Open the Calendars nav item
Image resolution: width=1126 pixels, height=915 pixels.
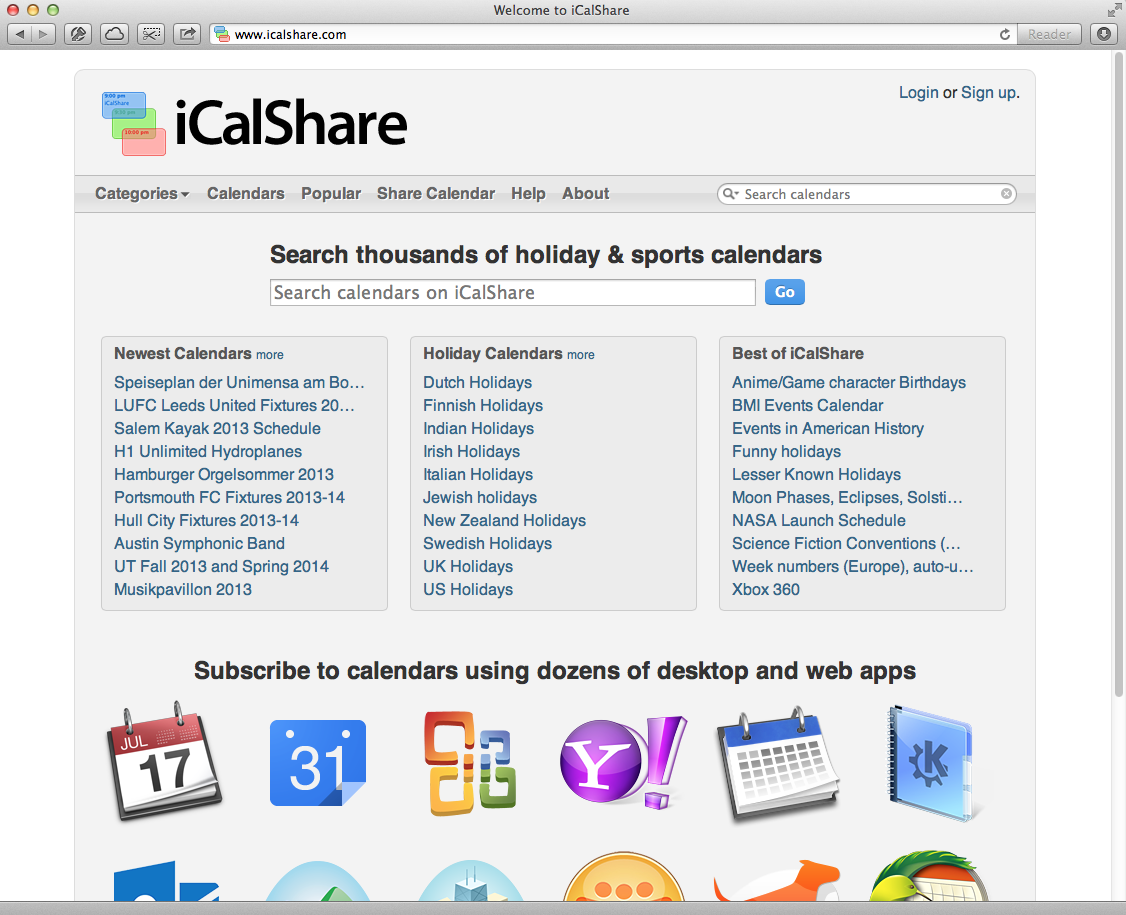click(x=246, y=193)
